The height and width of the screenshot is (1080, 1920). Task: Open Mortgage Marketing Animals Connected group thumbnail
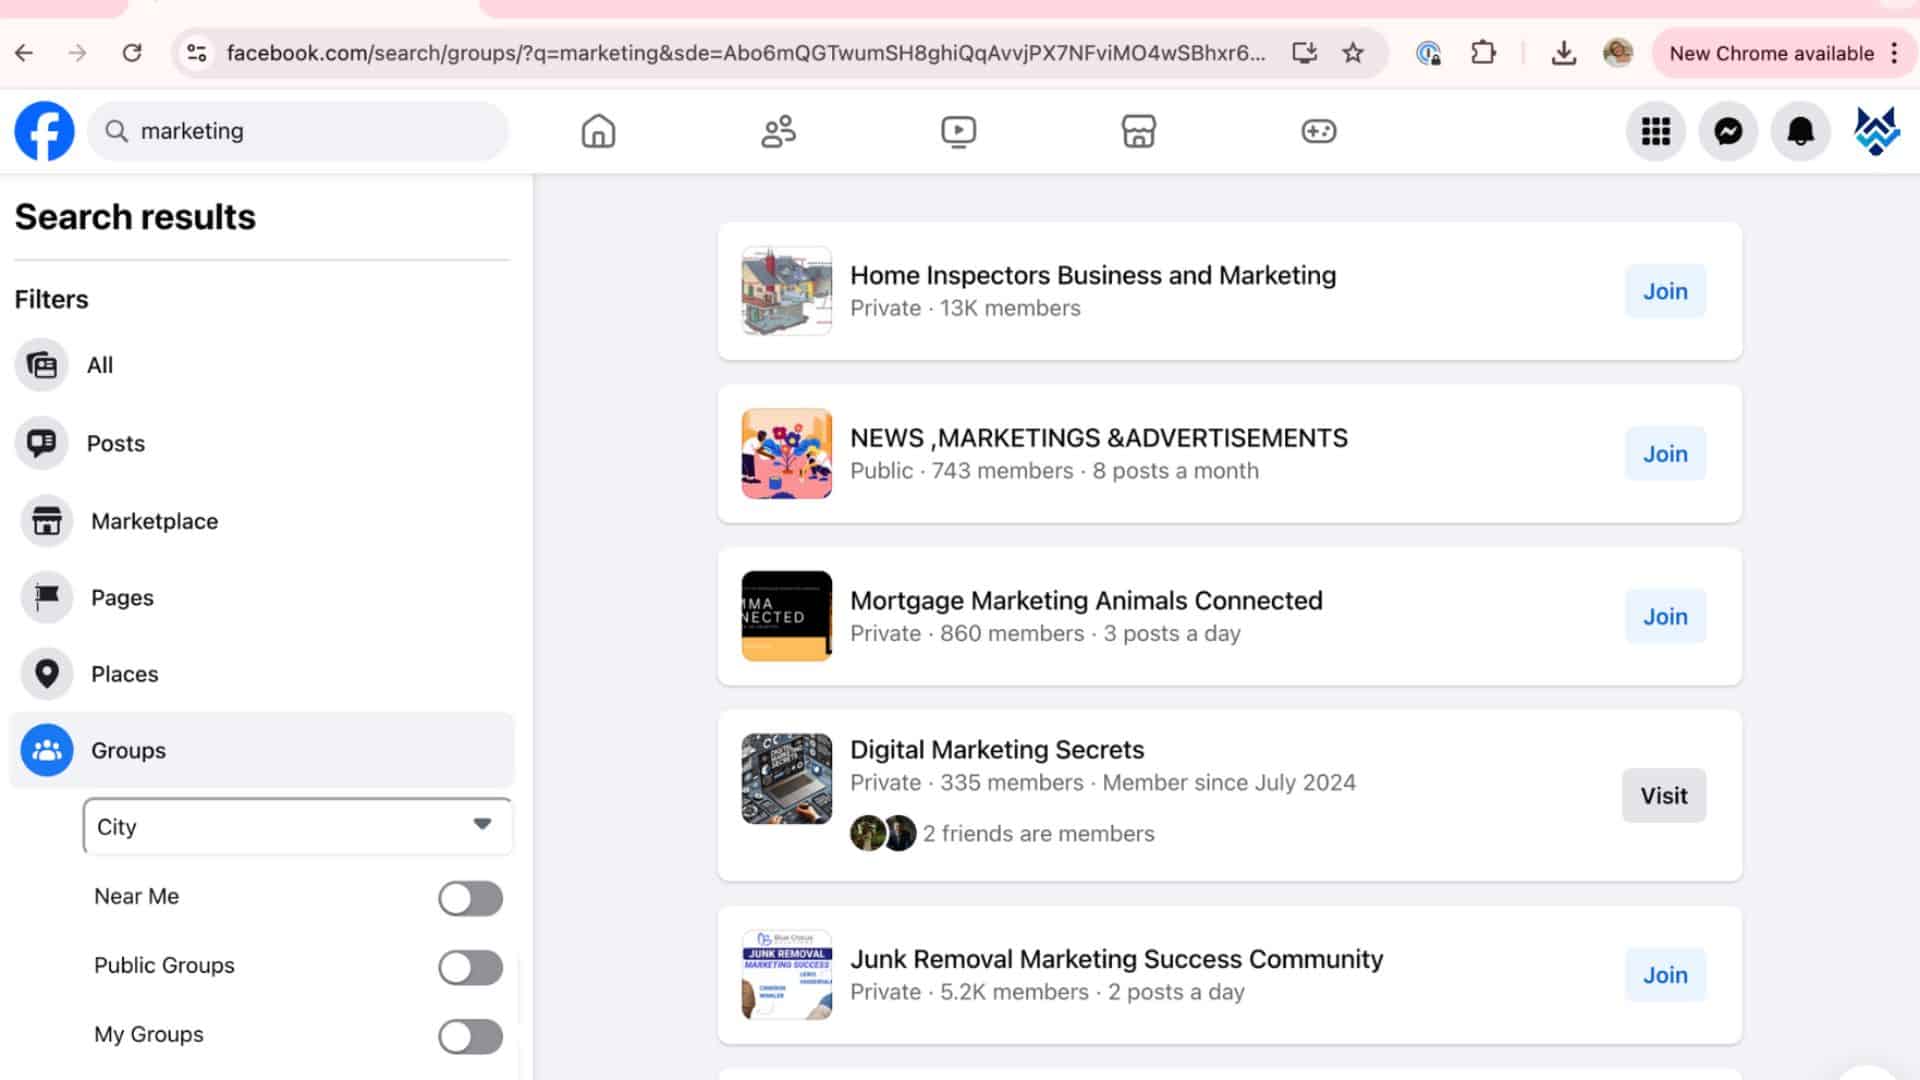click(786, 616)
